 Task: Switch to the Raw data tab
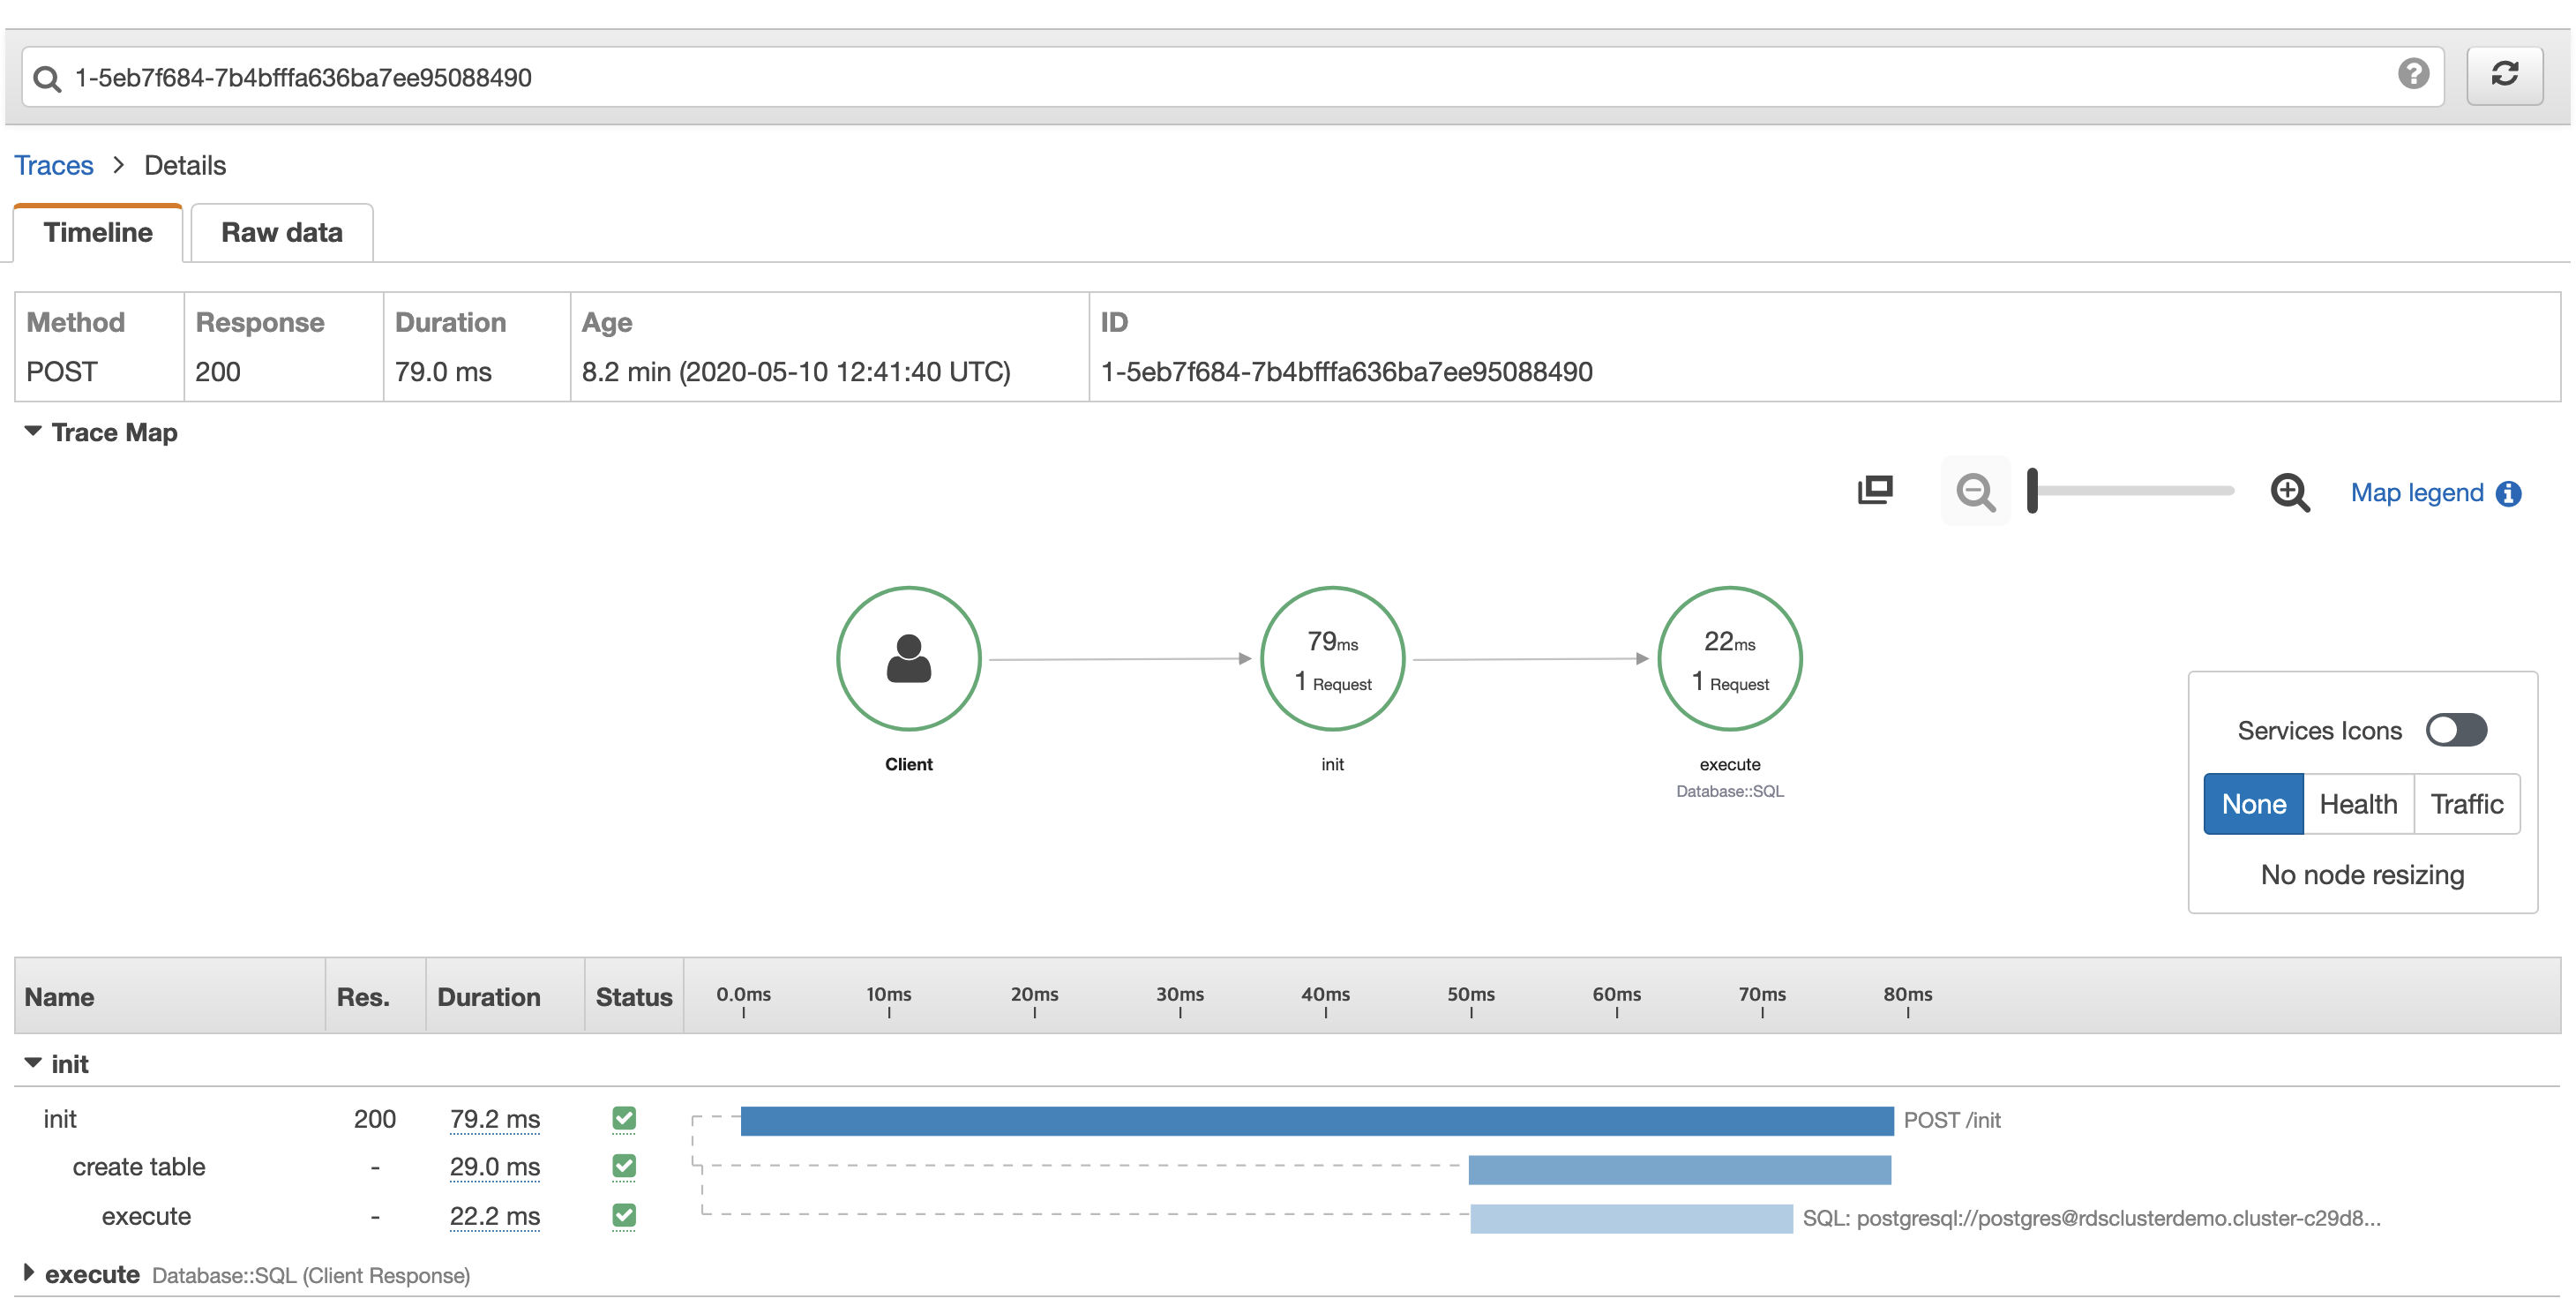[281, 233]
